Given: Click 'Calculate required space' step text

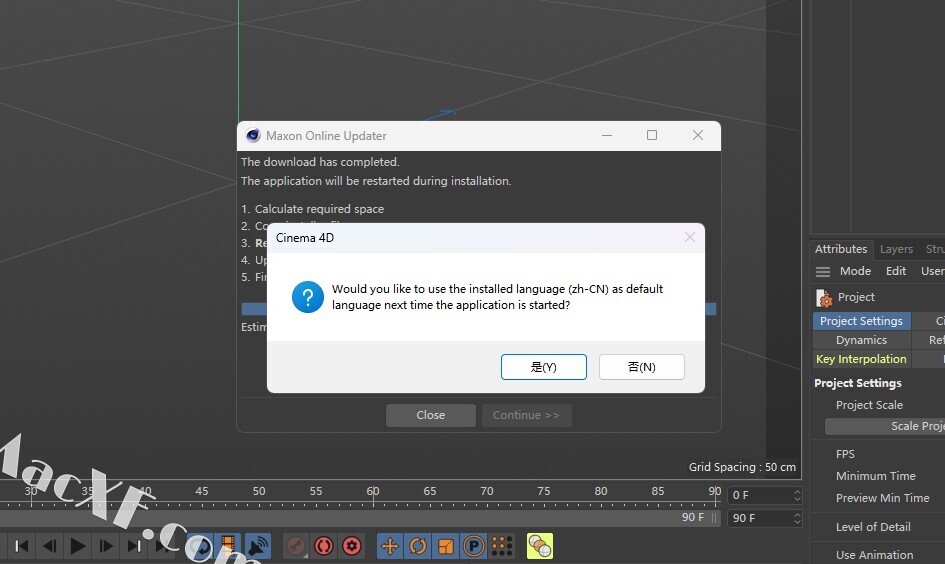Looking at the screenshot, I should coord(319,209).
